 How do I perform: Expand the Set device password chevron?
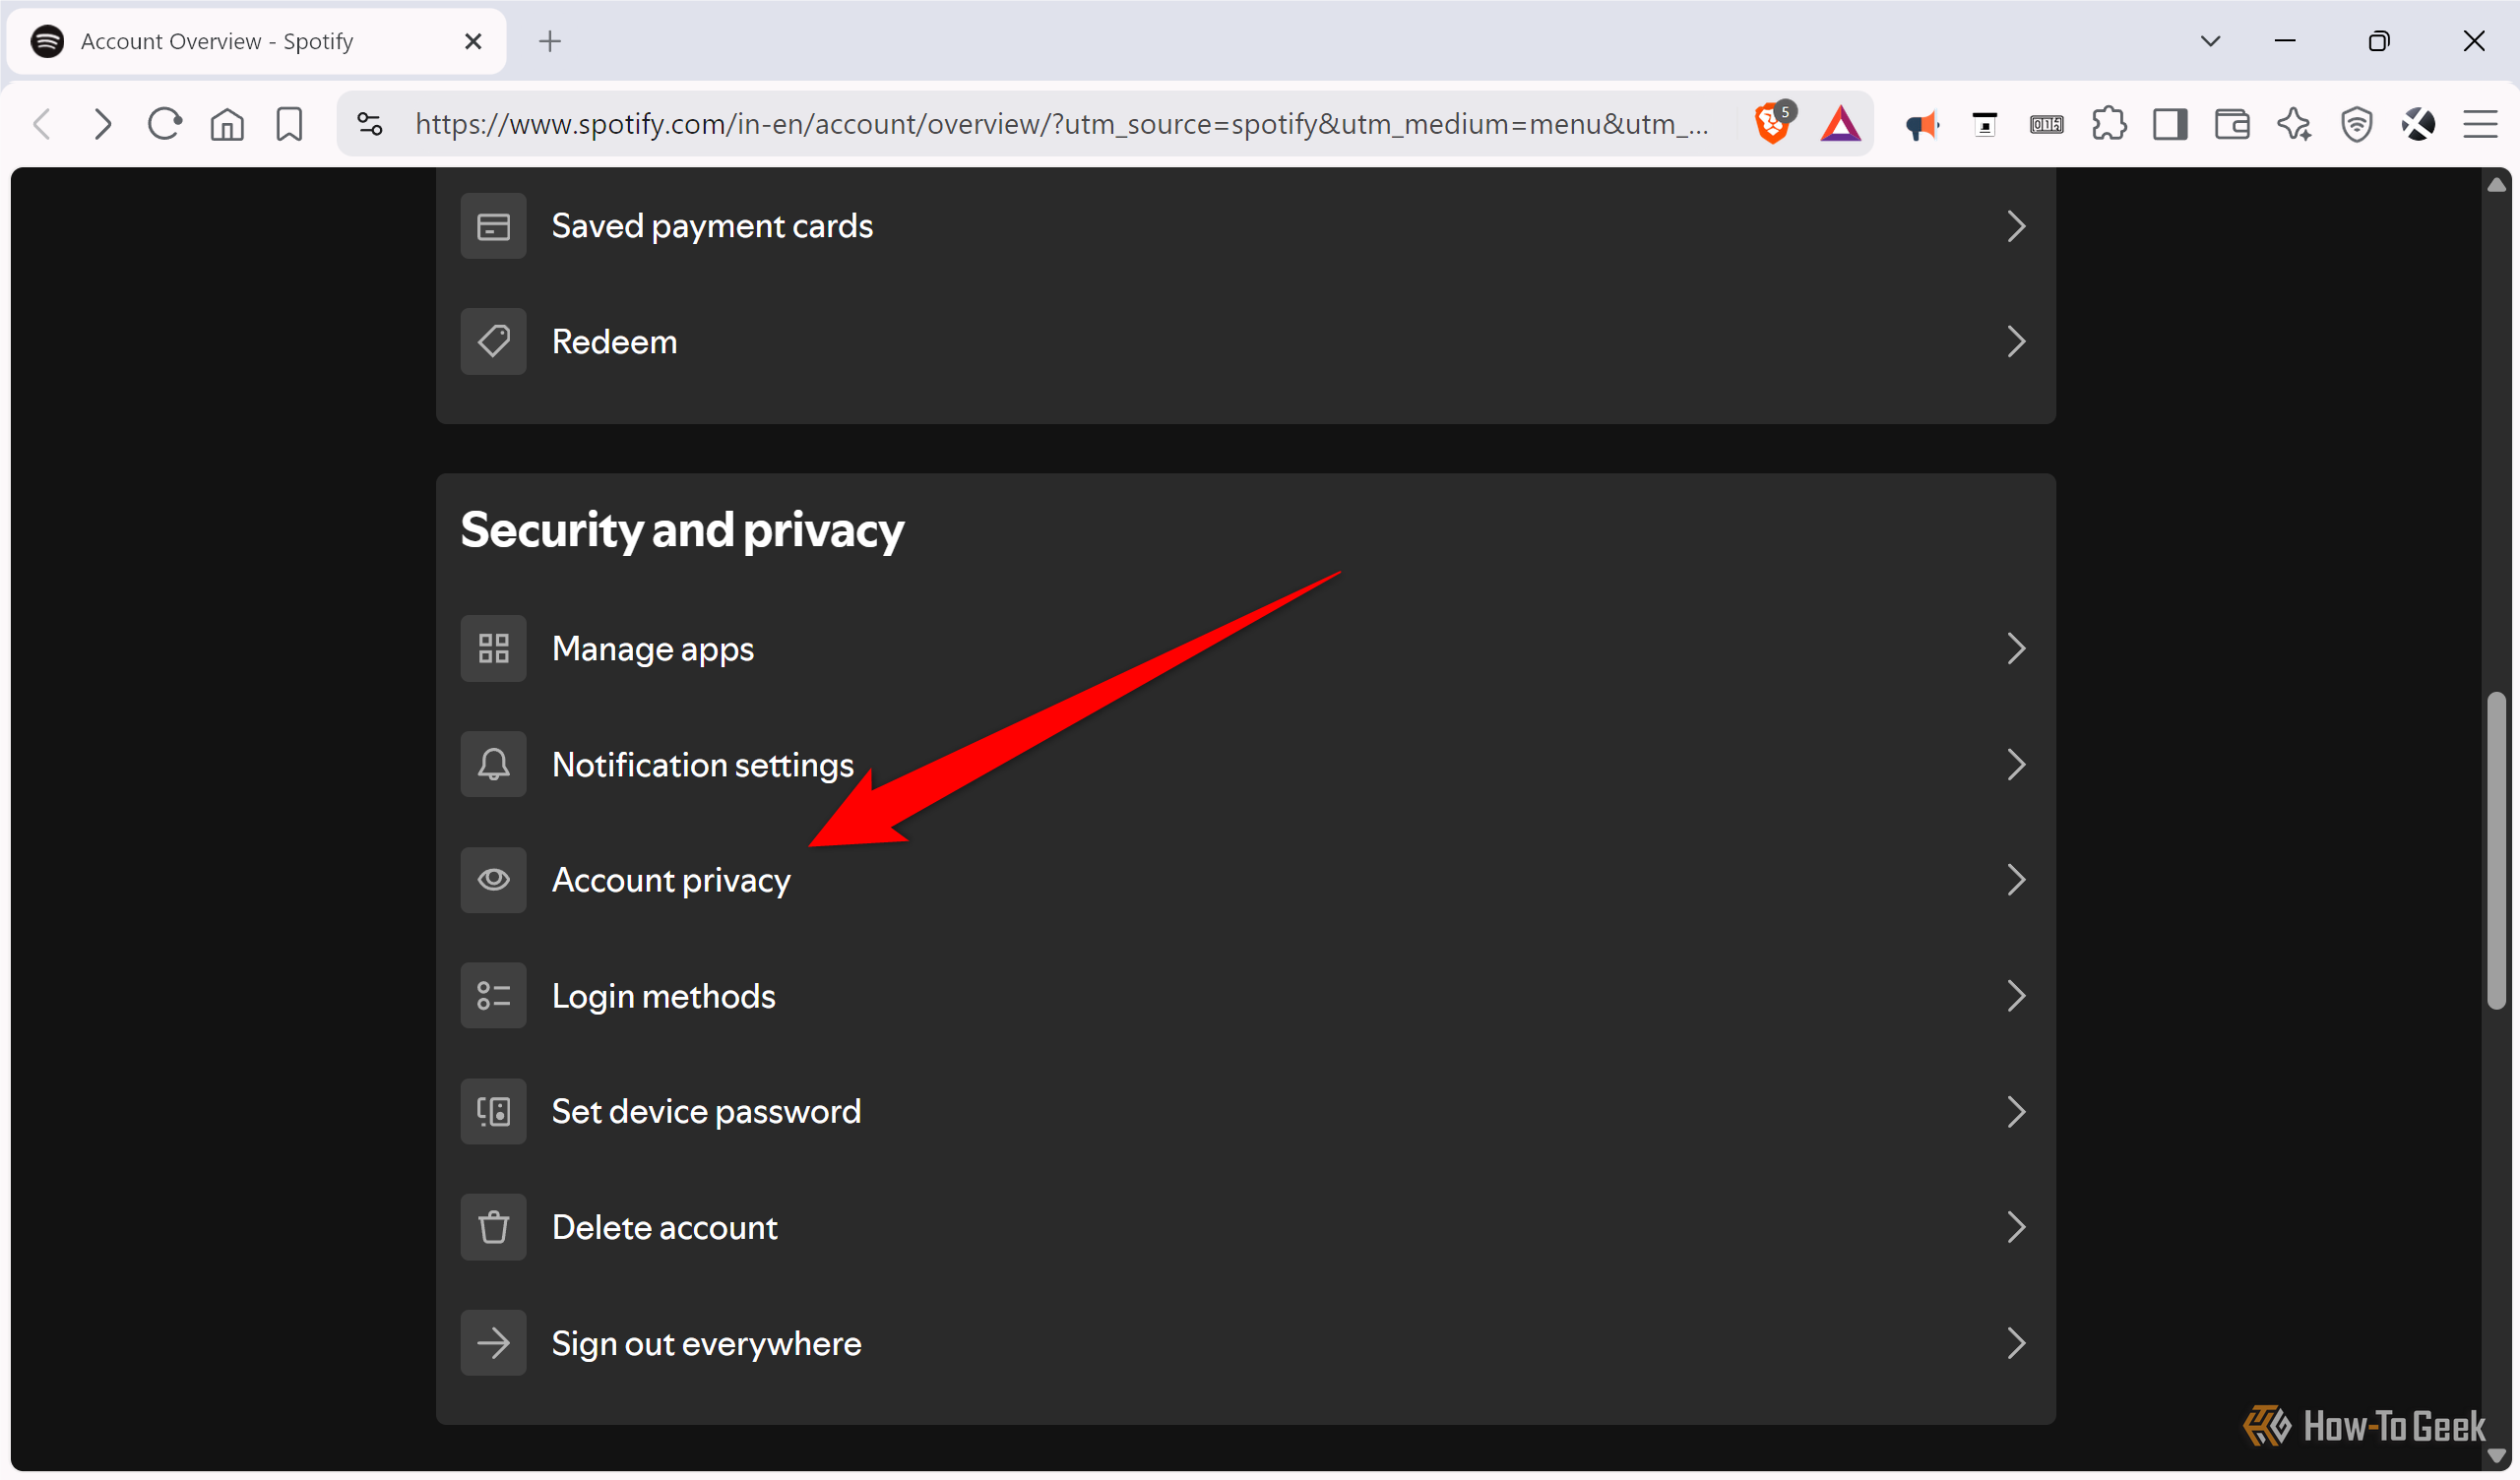point(2016,1112)
